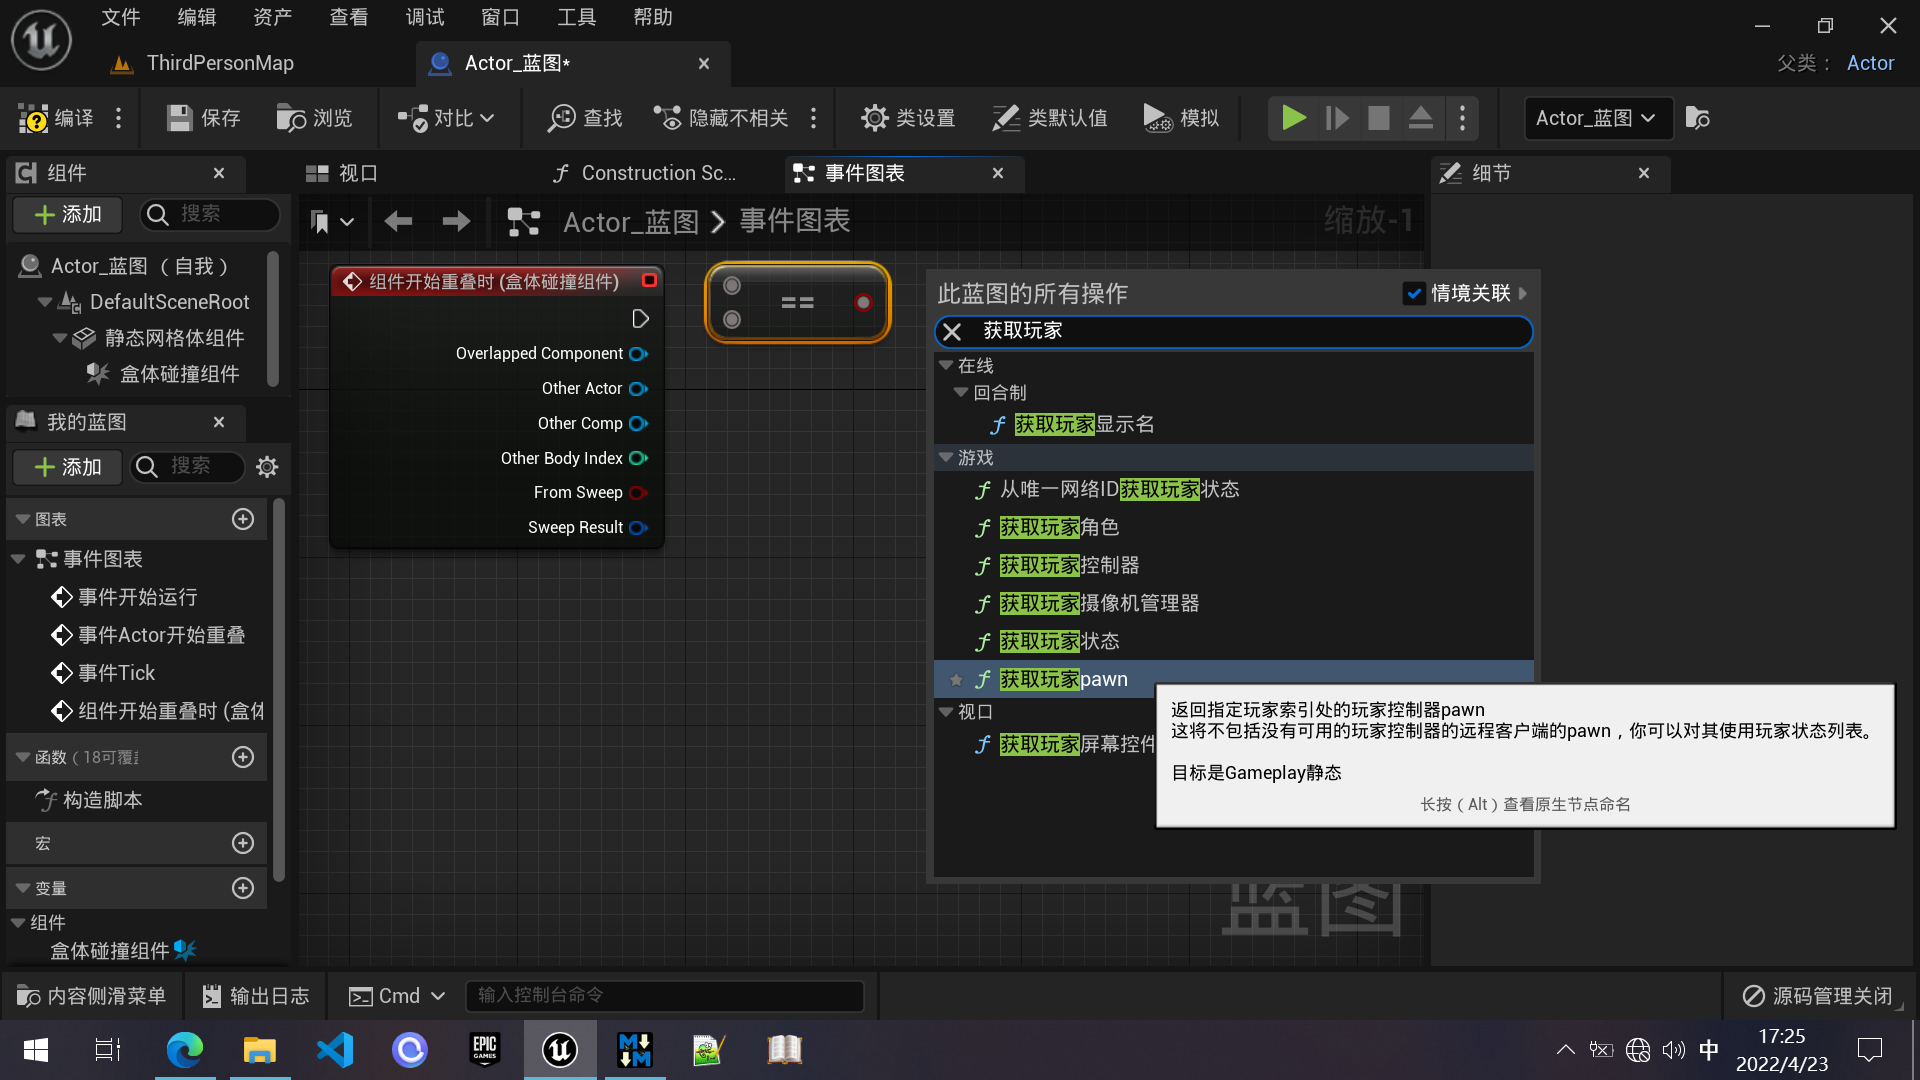This screenshot has height=1080, width=1920.
Task: Collapse DefaultSceneRoot in the components tree
Action: [44, 301]
